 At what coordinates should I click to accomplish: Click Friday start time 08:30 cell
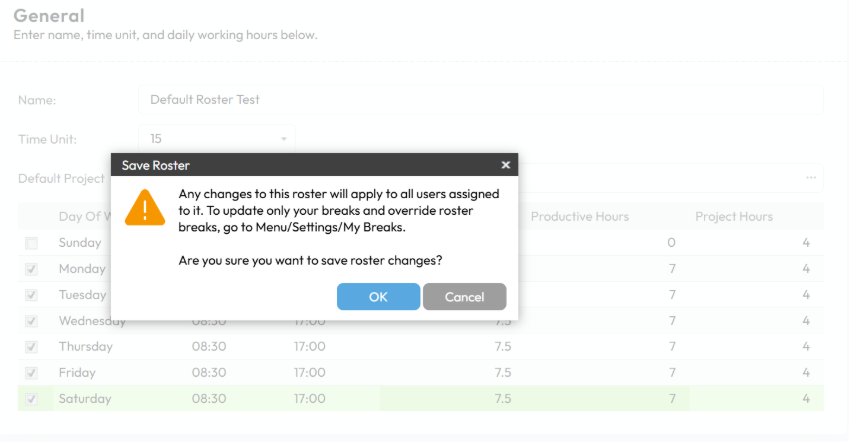tap(208, 373)
